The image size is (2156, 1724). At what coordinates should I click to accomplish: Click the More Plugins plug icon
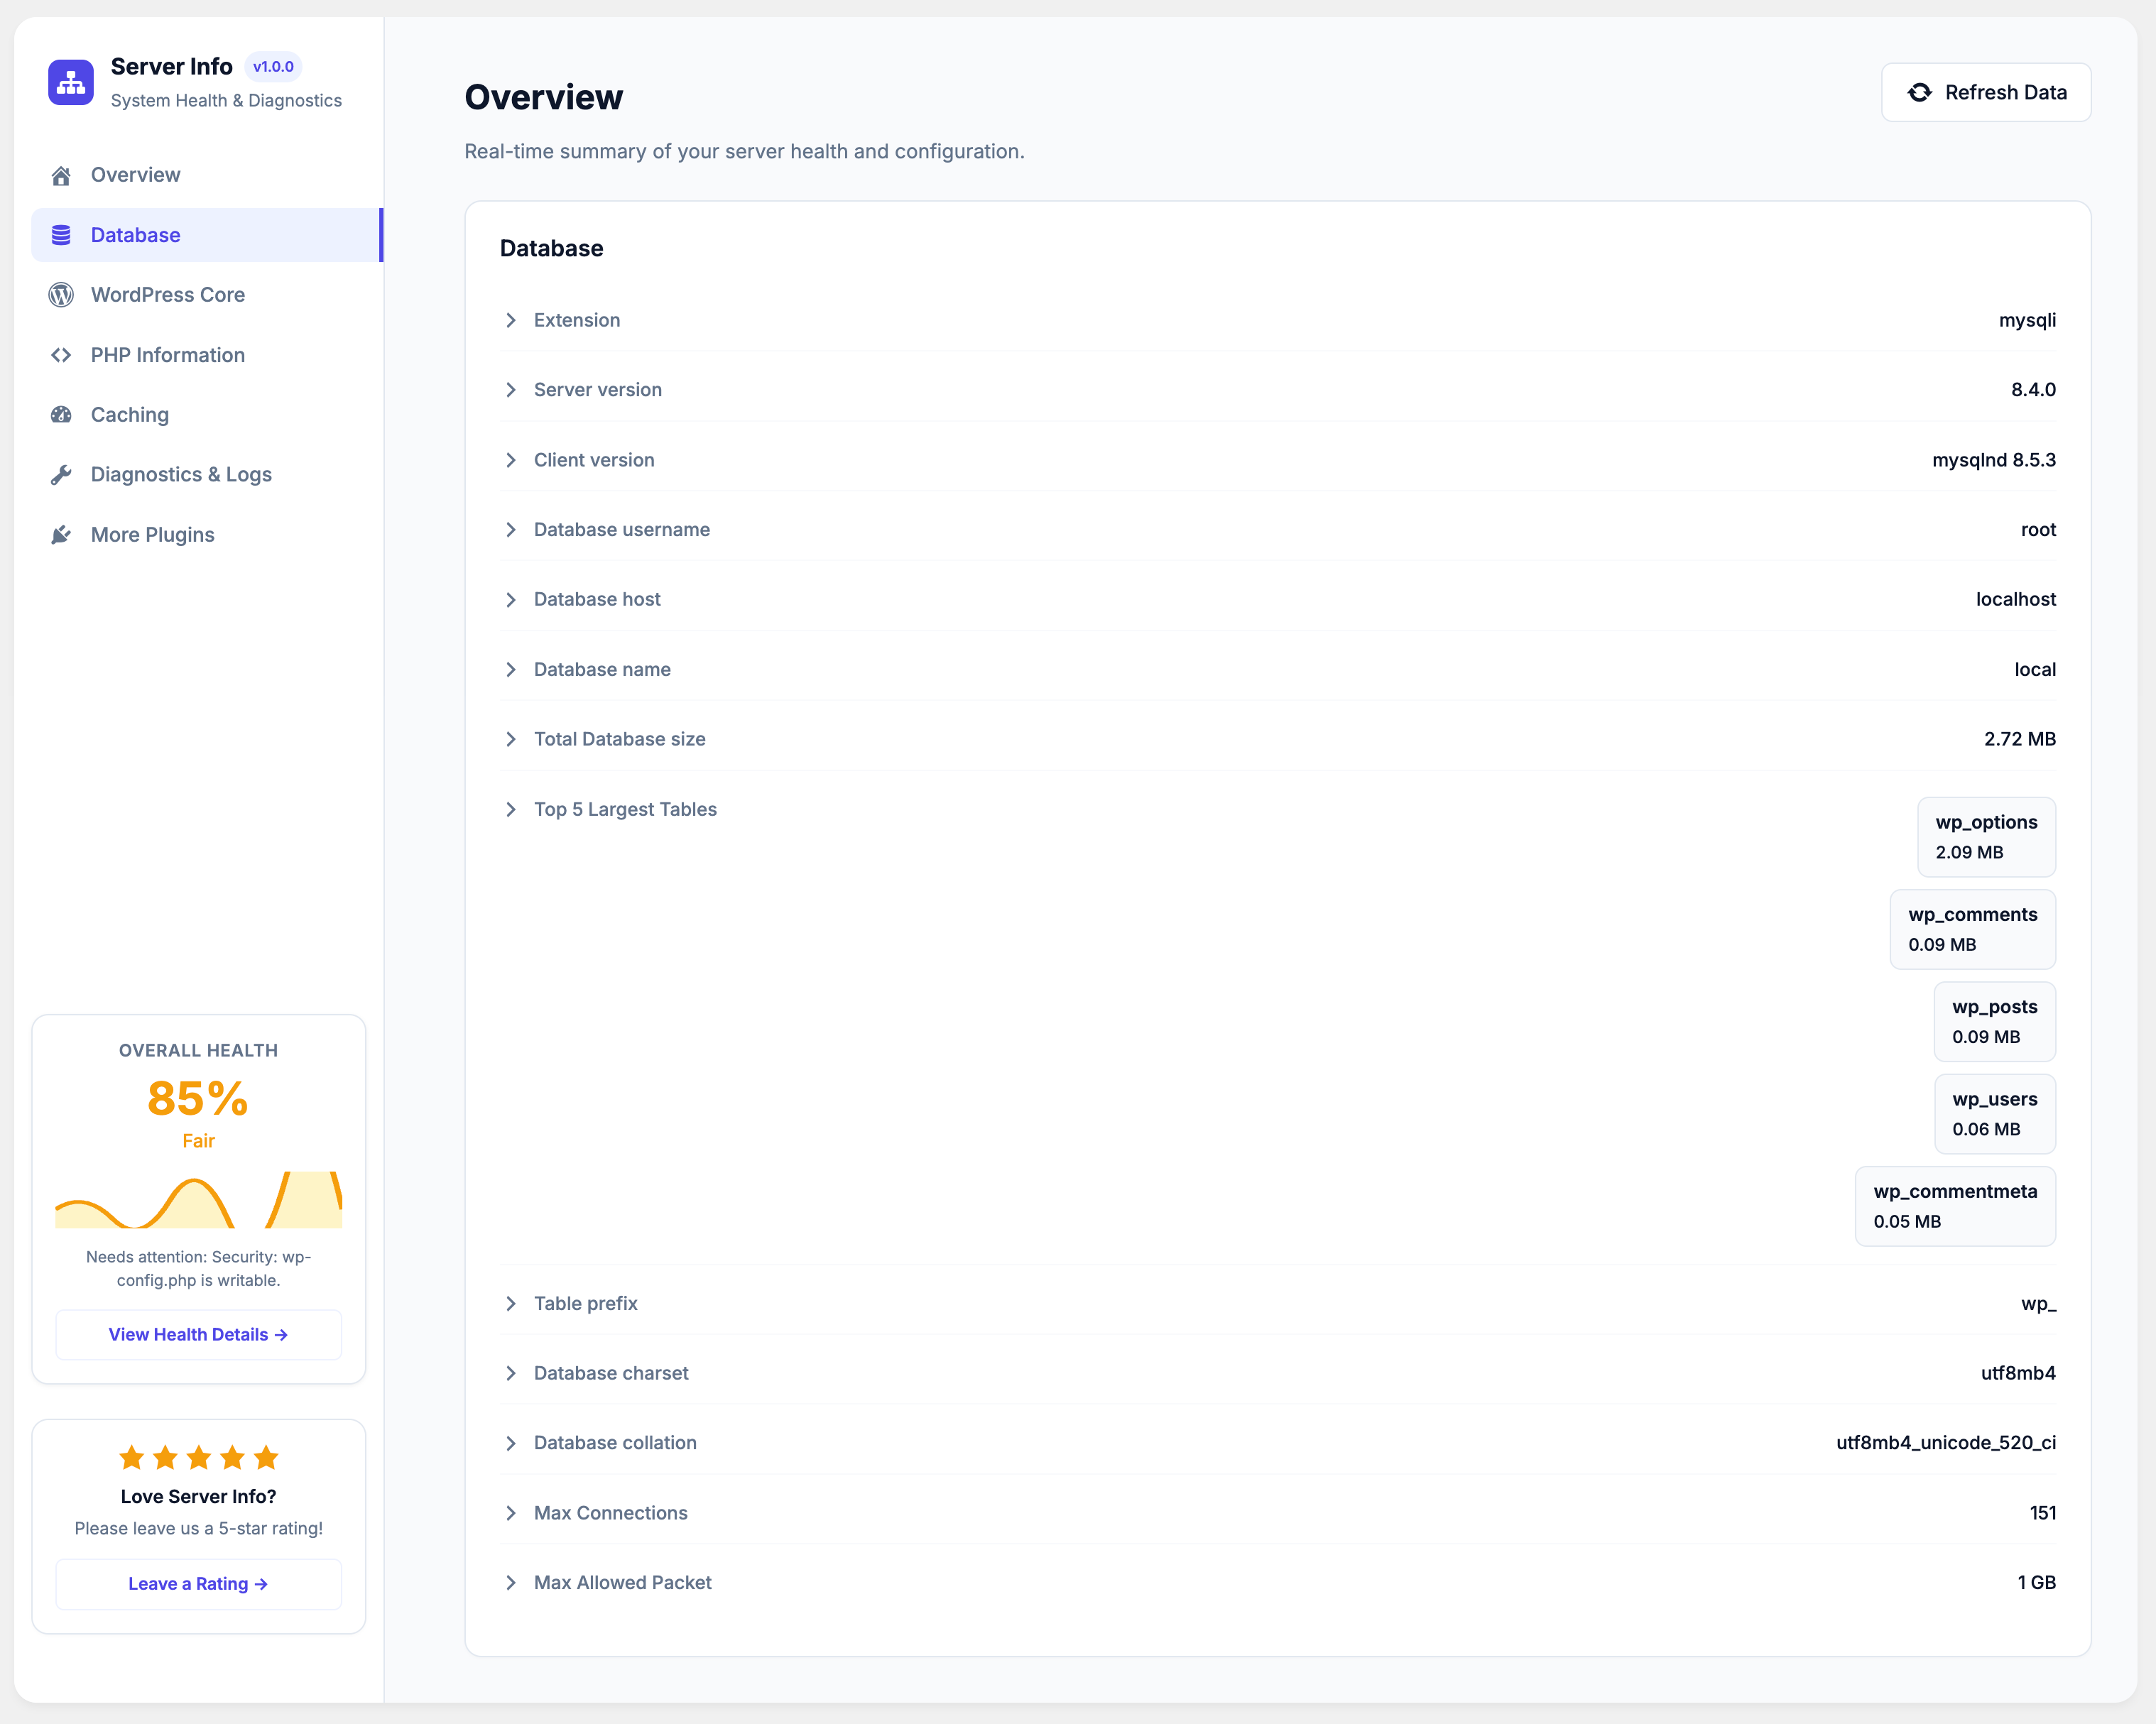click(x=61, y=535)
